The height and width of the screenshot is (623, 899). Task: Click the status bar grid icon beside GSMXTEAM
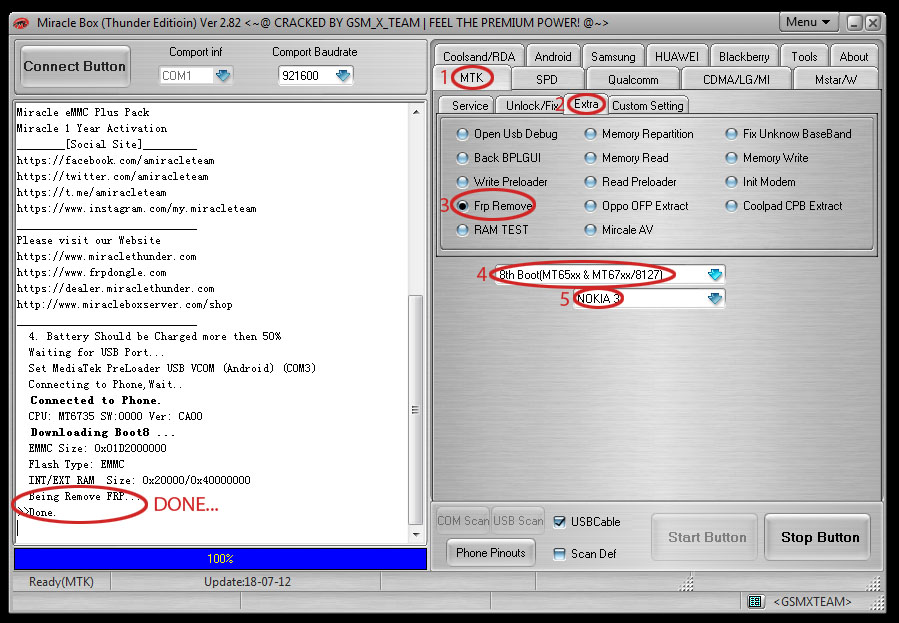tap(755, 601)
